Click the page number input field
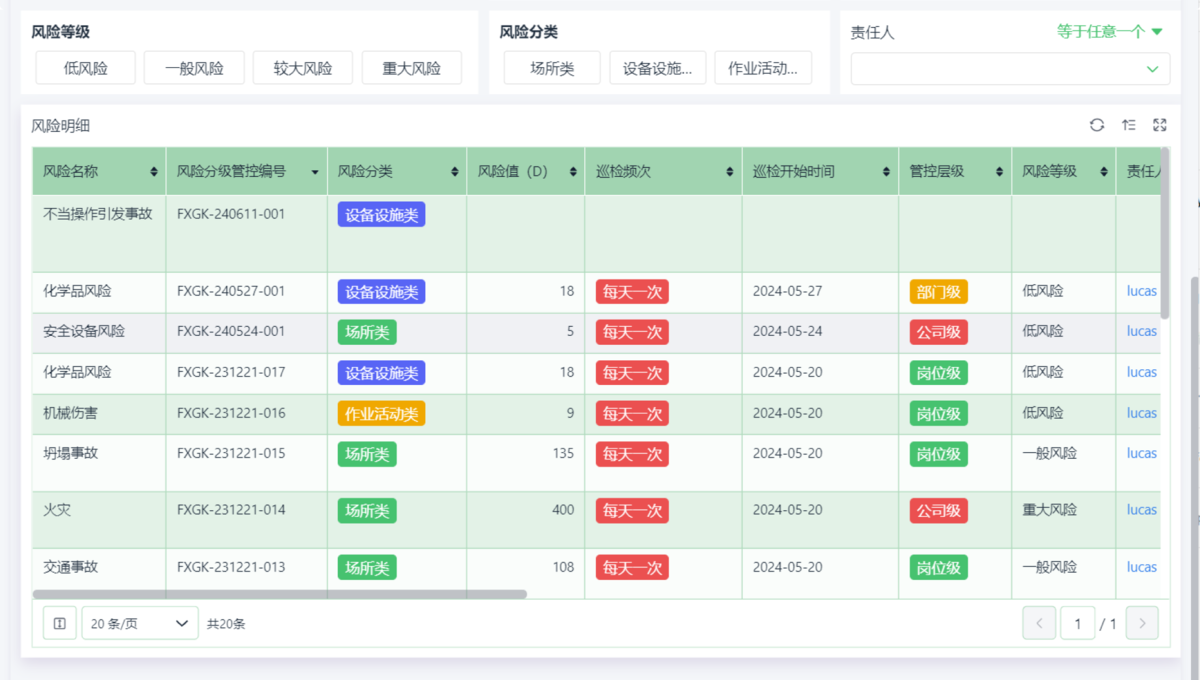Image resolution: width=1200 pixels, height=680 pixels. [1077, 623]
